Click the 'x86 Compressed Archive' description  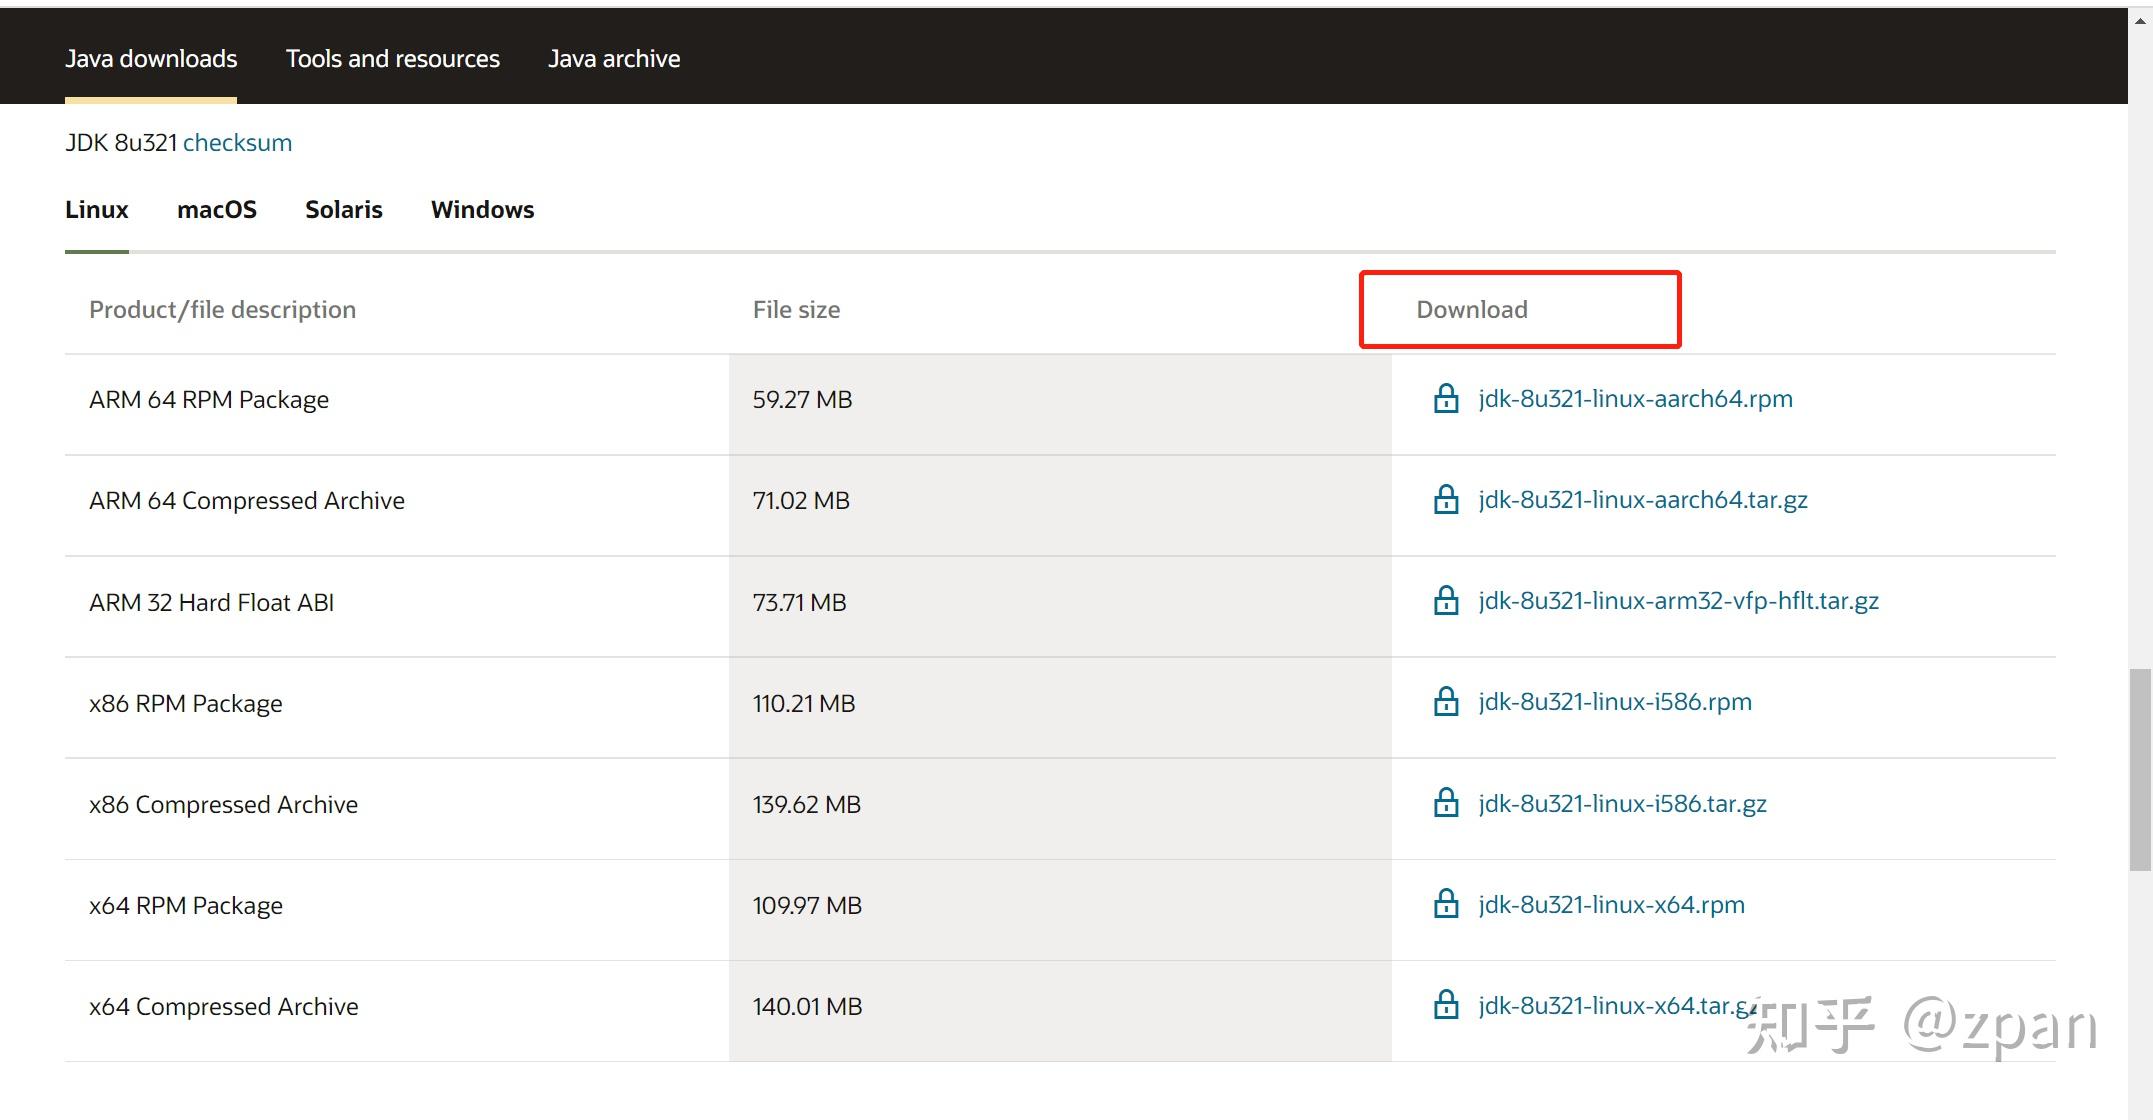point(223,805)
